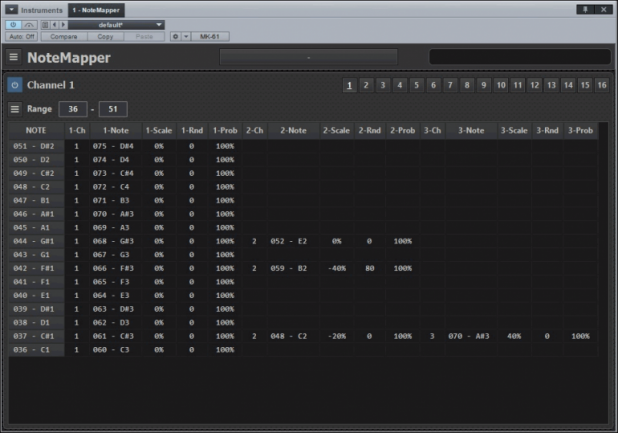Click the Compare button
Image resolution: width=618 pixels, height=433 pixels.
pos(64,36)
